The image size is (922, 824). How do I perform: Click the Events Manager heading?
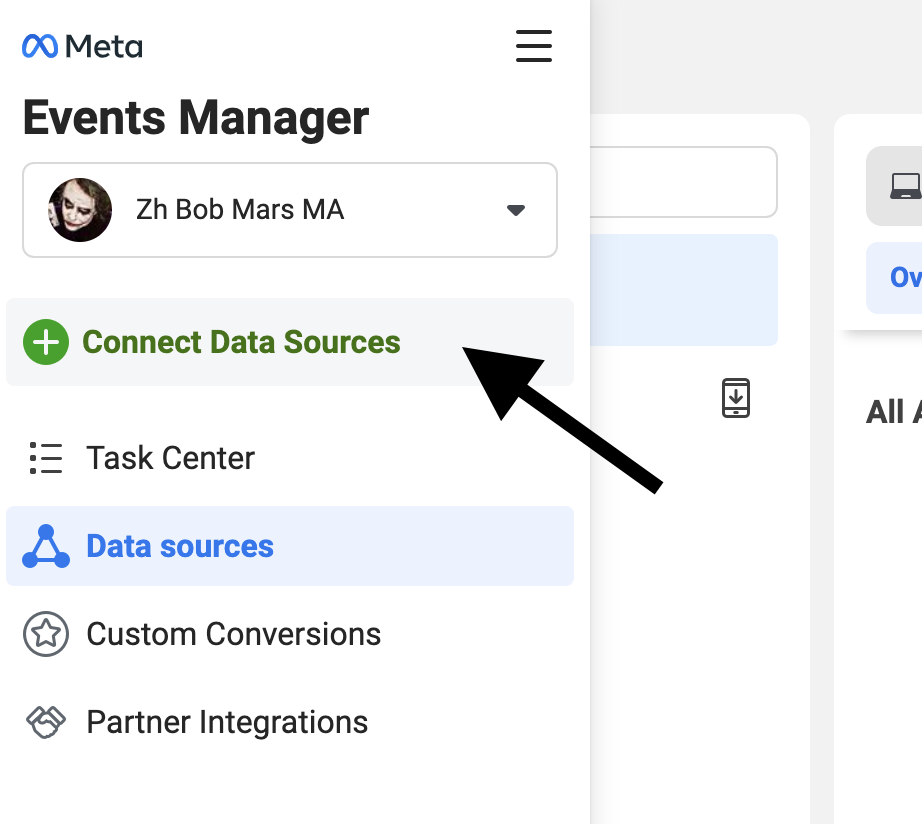196,118
